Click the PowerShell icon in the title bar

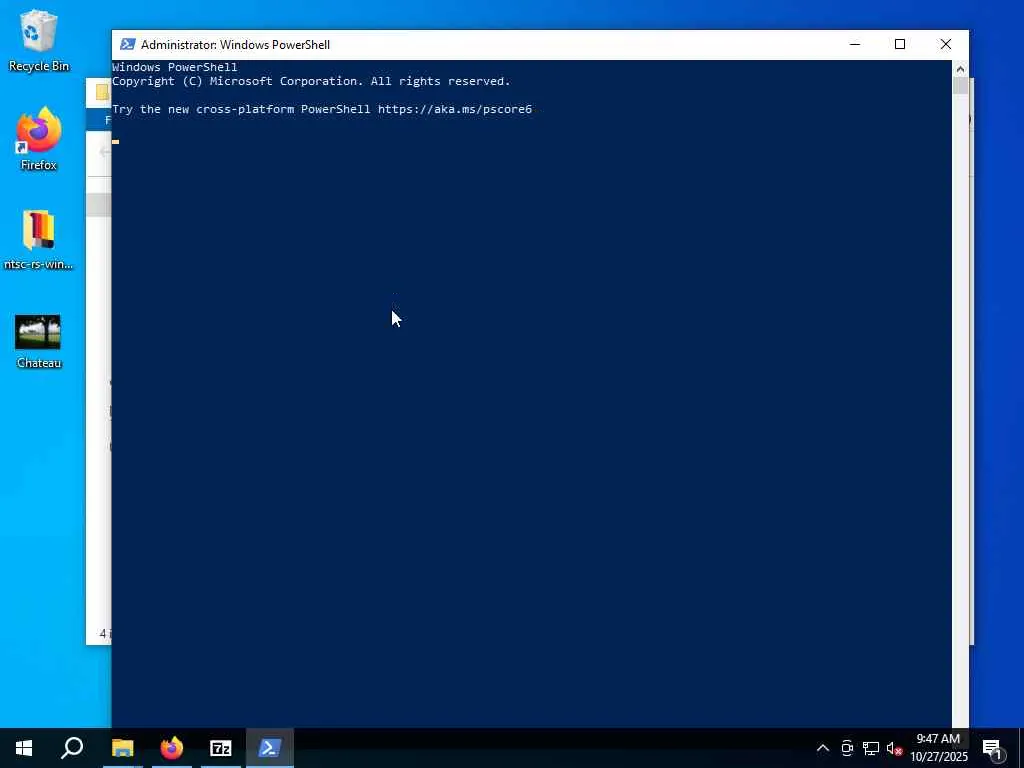[128, 44]
